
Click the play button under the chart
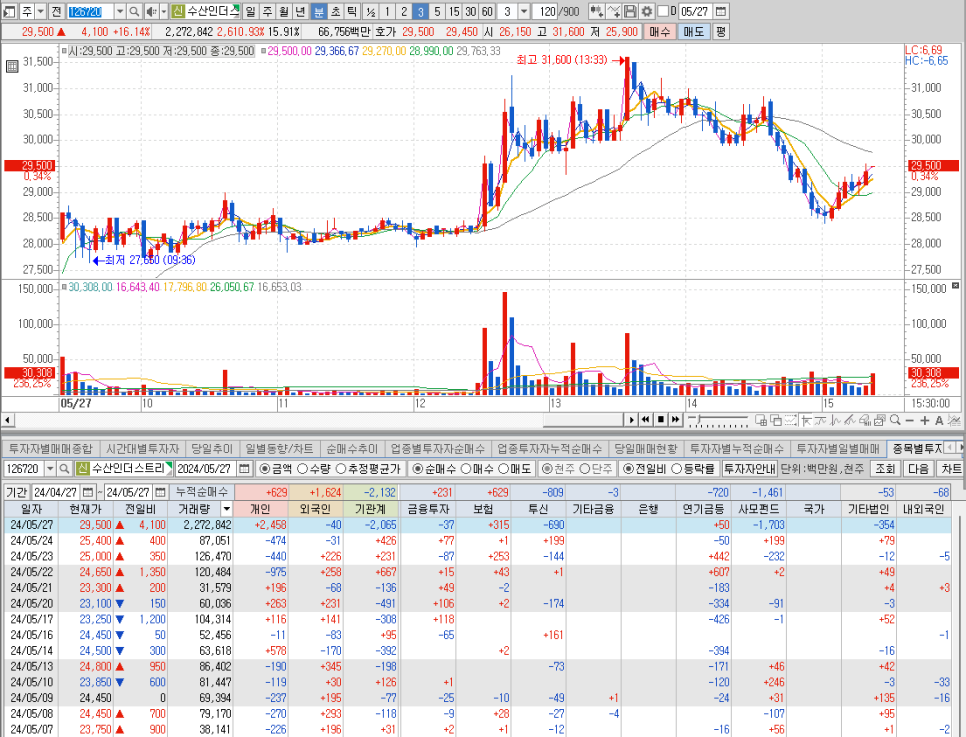[631, 420]
